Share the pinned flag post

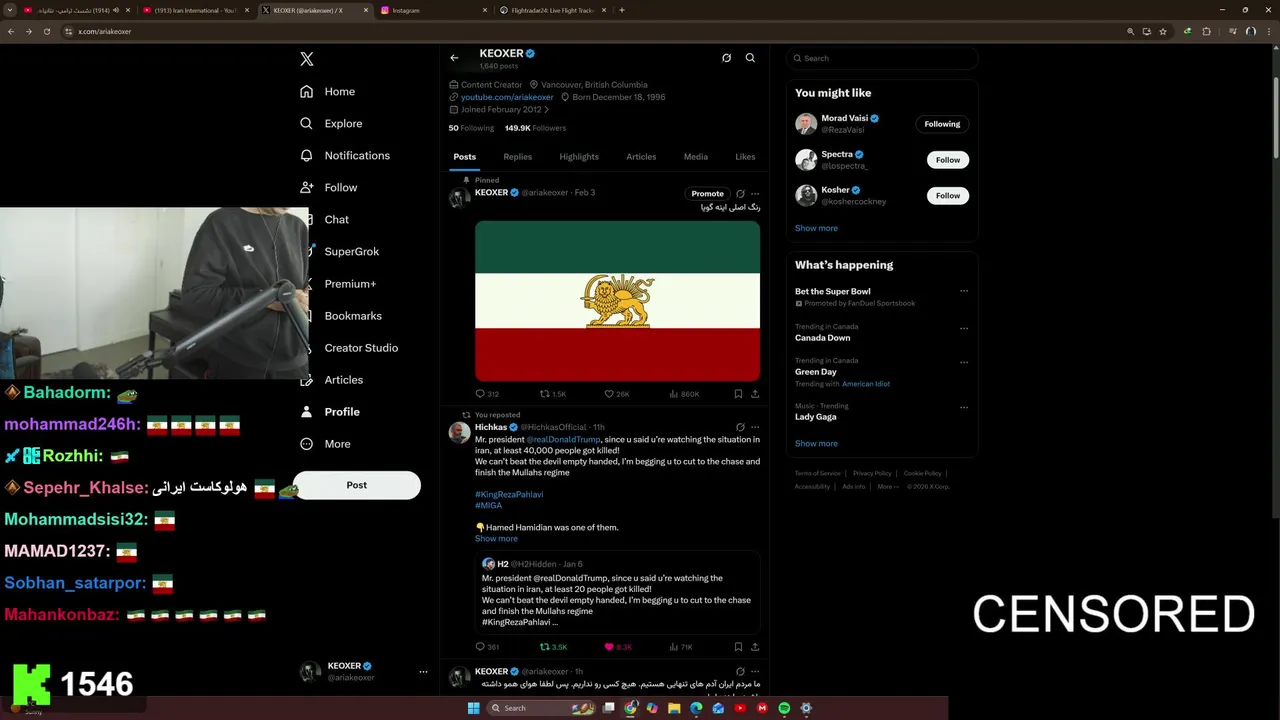pos(755,394)
